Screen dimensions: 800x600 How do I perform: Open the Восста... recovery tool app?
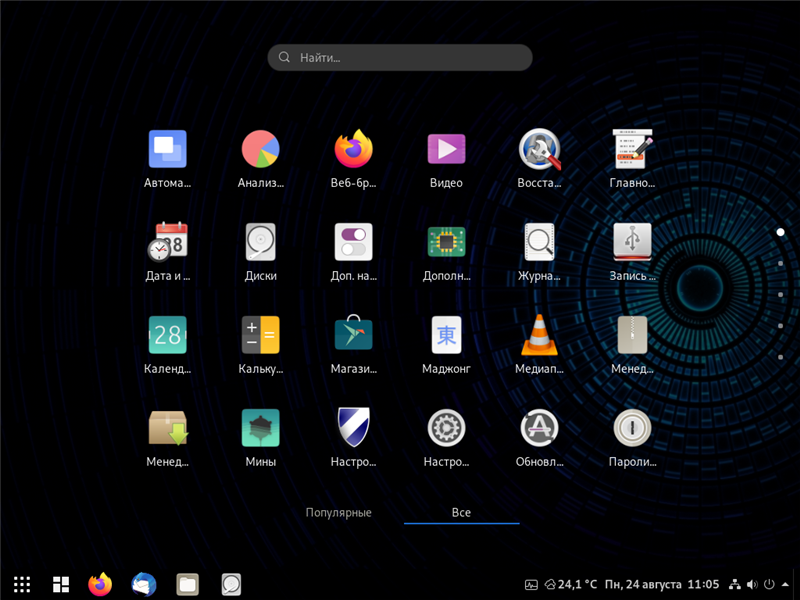pos(539,159)
